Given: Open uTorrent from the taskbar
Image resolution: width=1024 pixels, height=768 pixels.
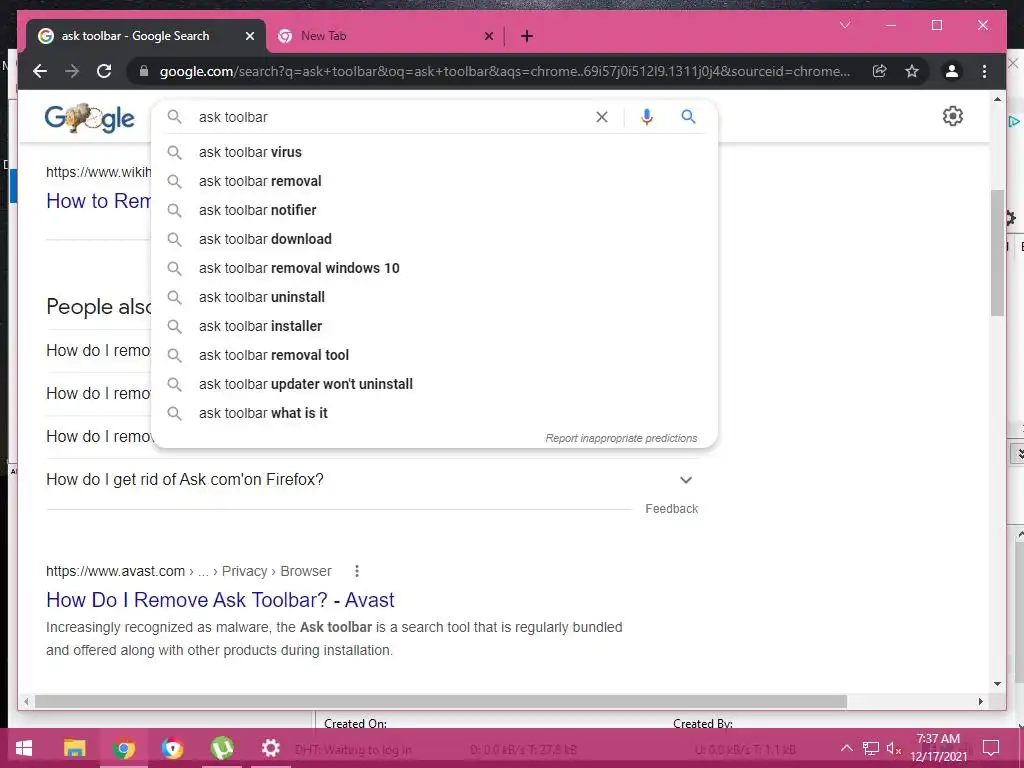Looking at the screenshot, I should click(222, 748).
